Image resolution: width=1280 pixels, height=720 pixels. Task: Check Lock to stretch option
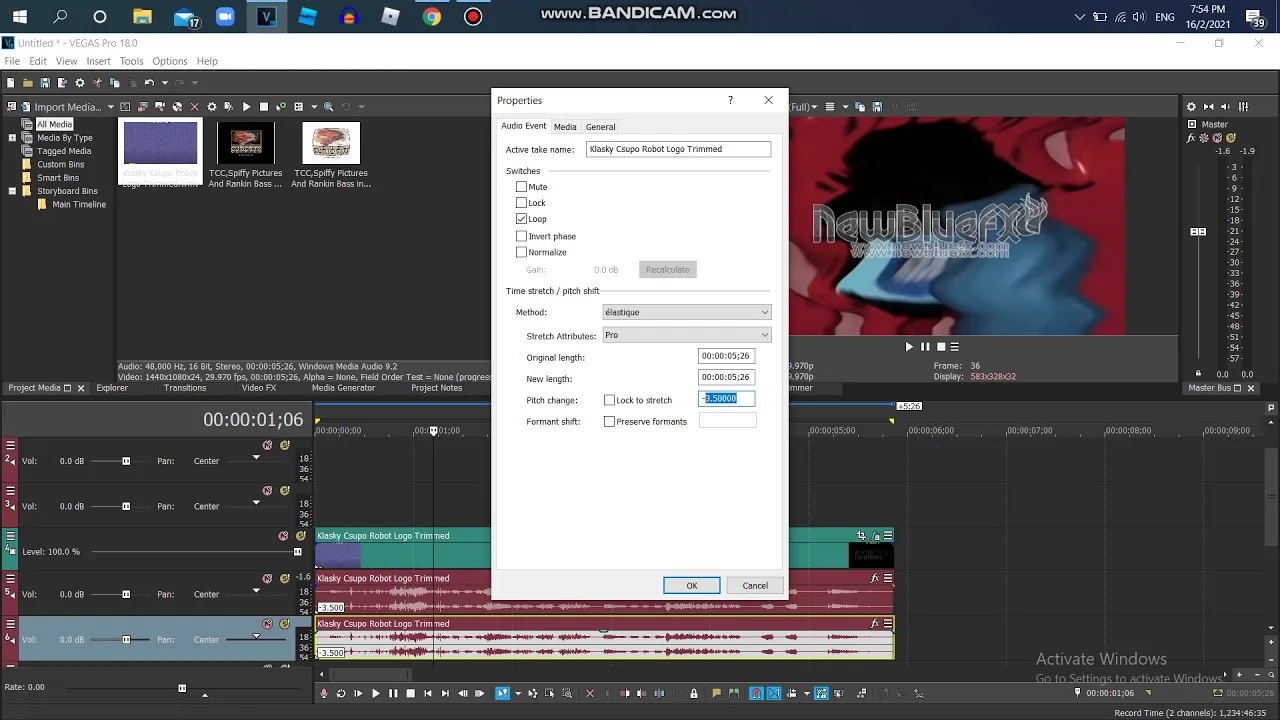609,400
